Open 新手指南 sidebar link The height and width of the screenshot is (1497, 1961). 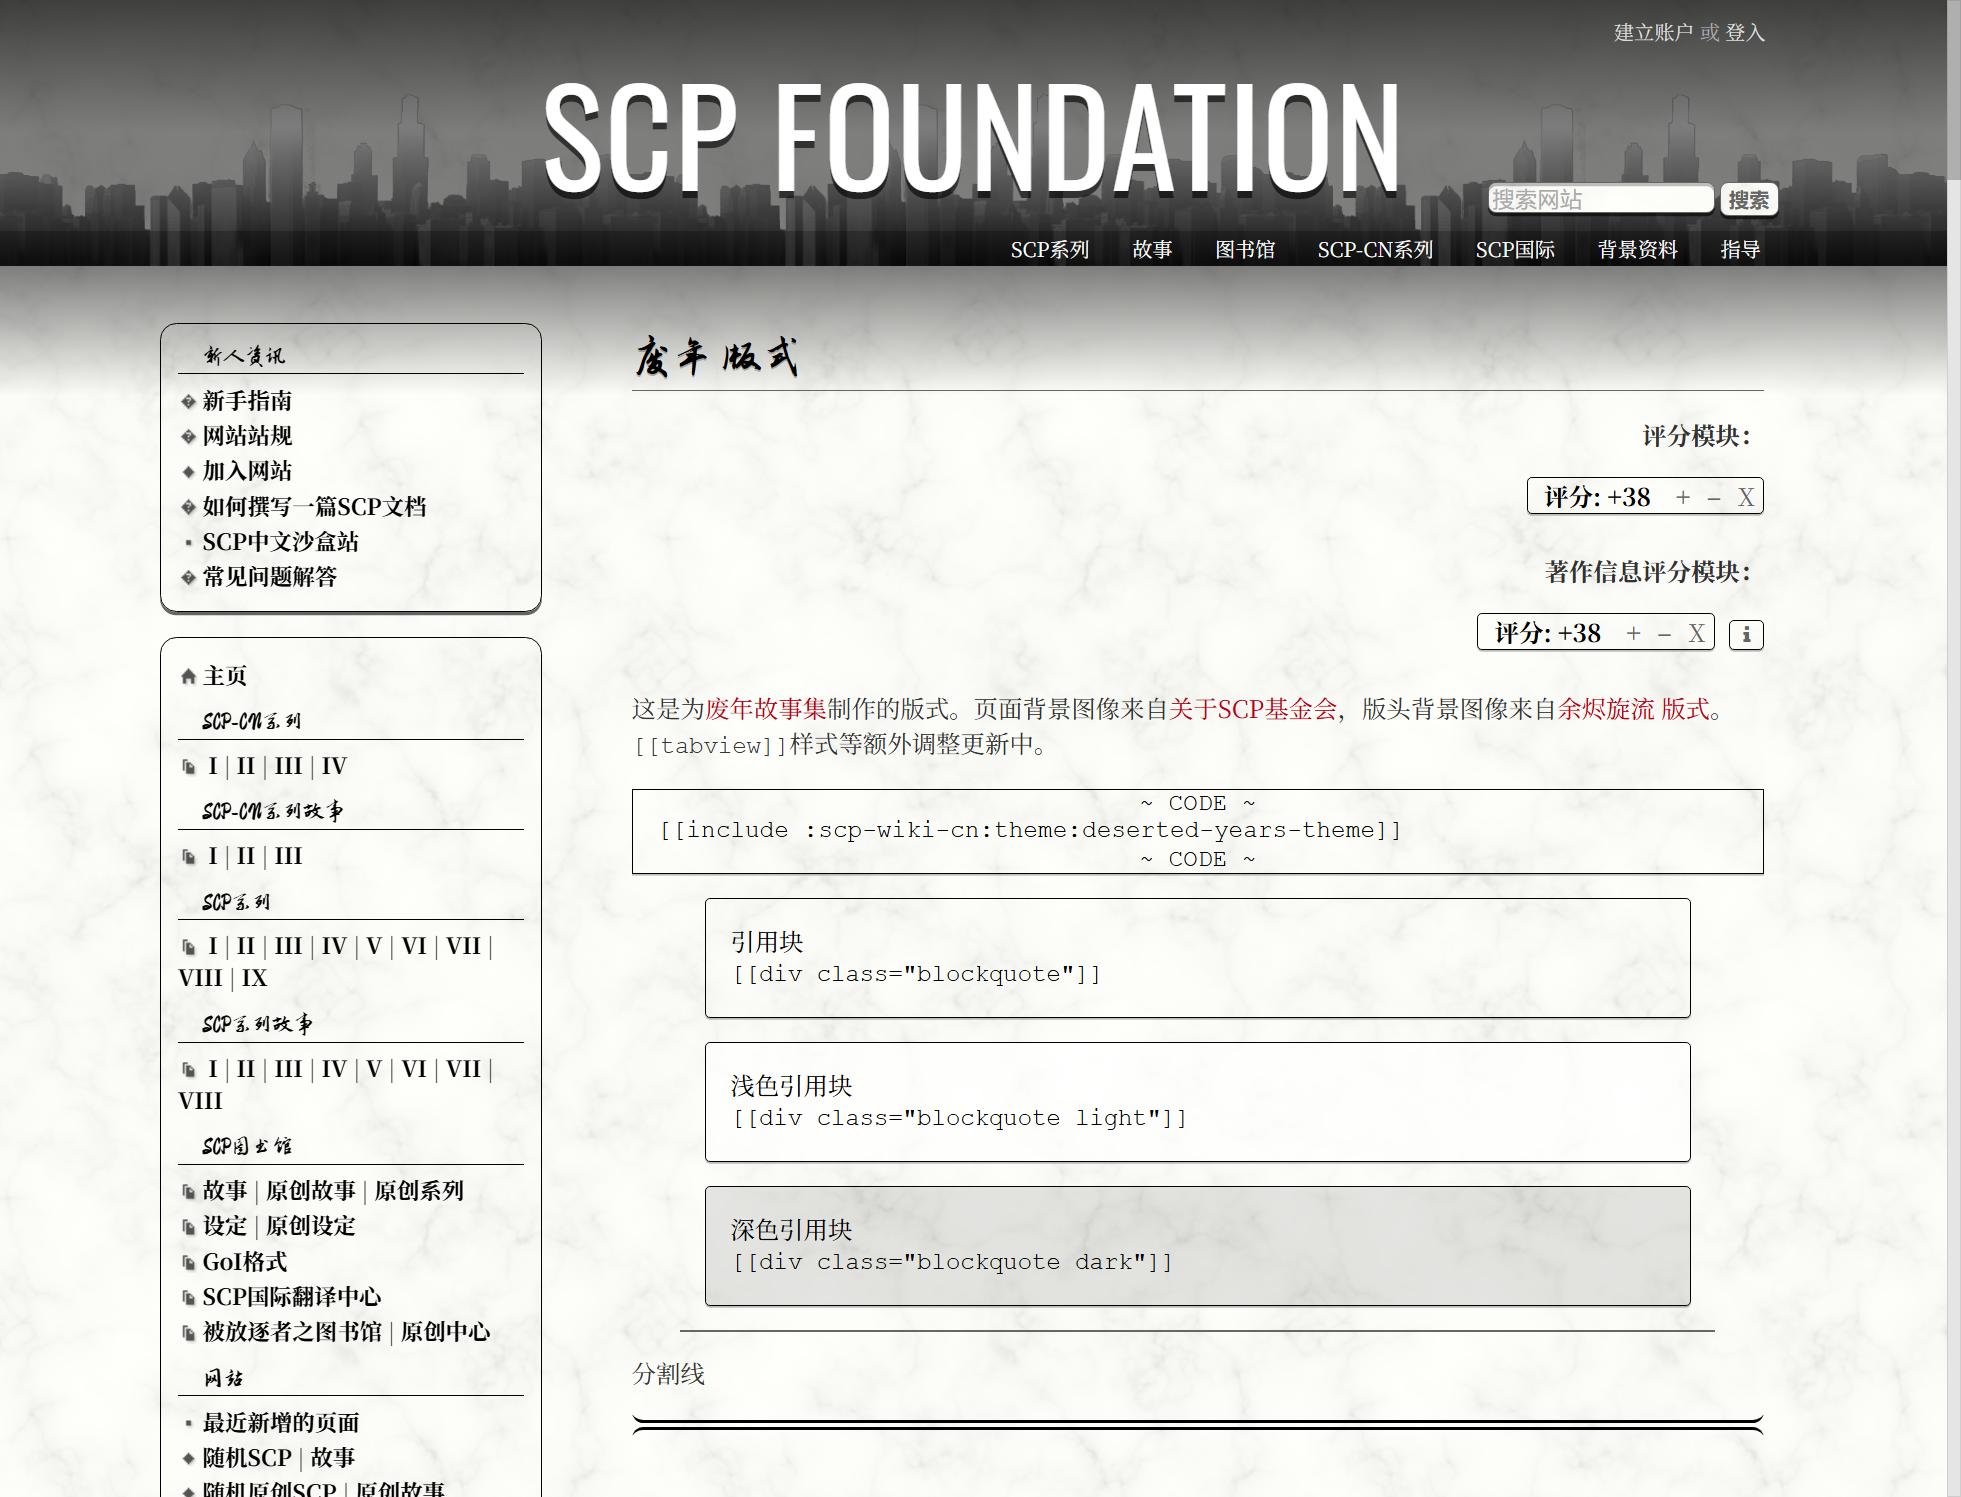click(x=247, y=401)
